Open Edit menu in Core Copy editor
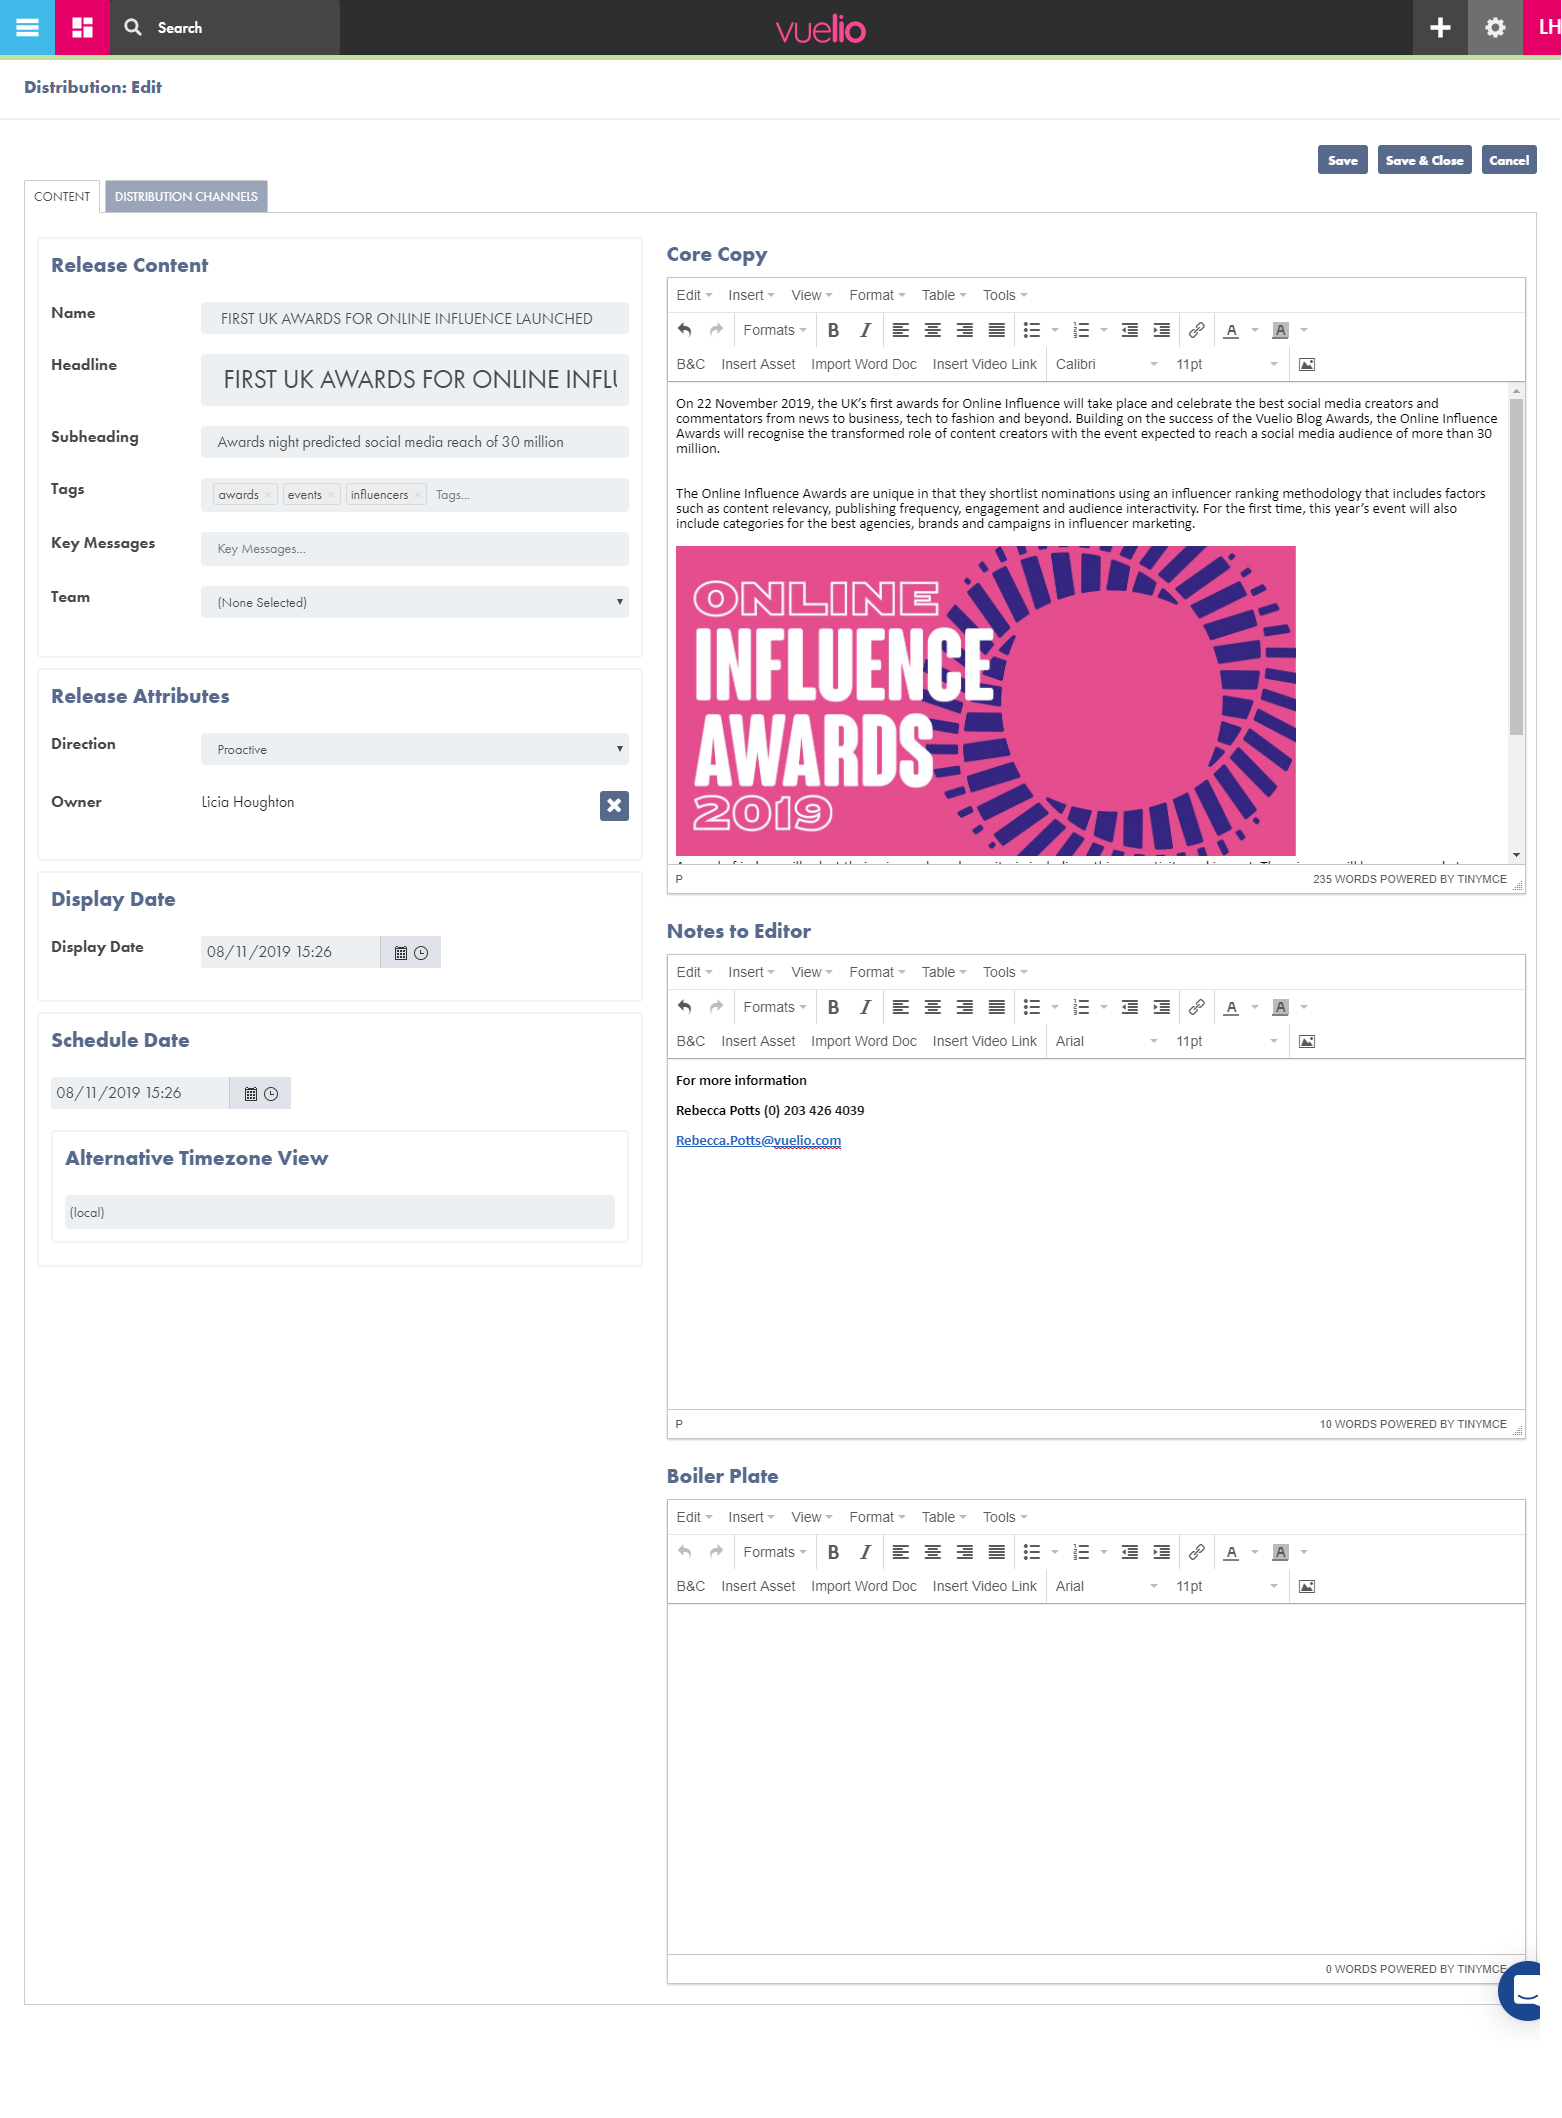This screenshot has width=1562, height=2118. tap(694, 295)
